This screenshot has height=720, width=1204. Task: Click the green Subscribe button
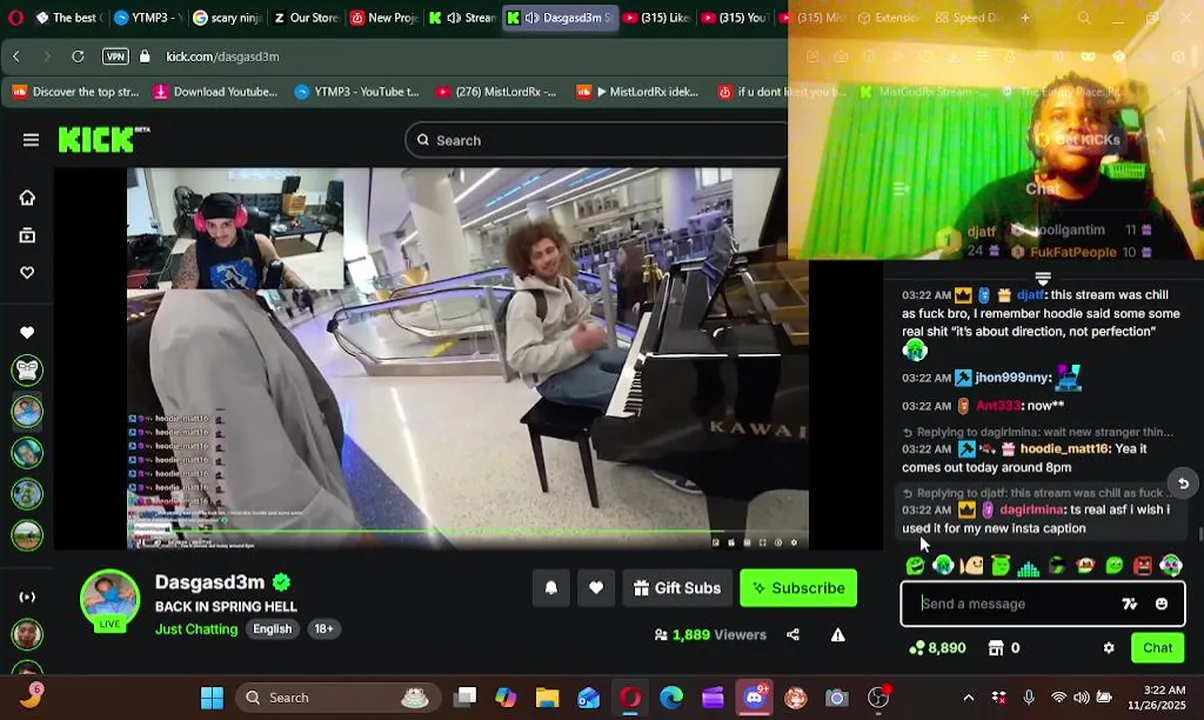(x=798, y=588)
